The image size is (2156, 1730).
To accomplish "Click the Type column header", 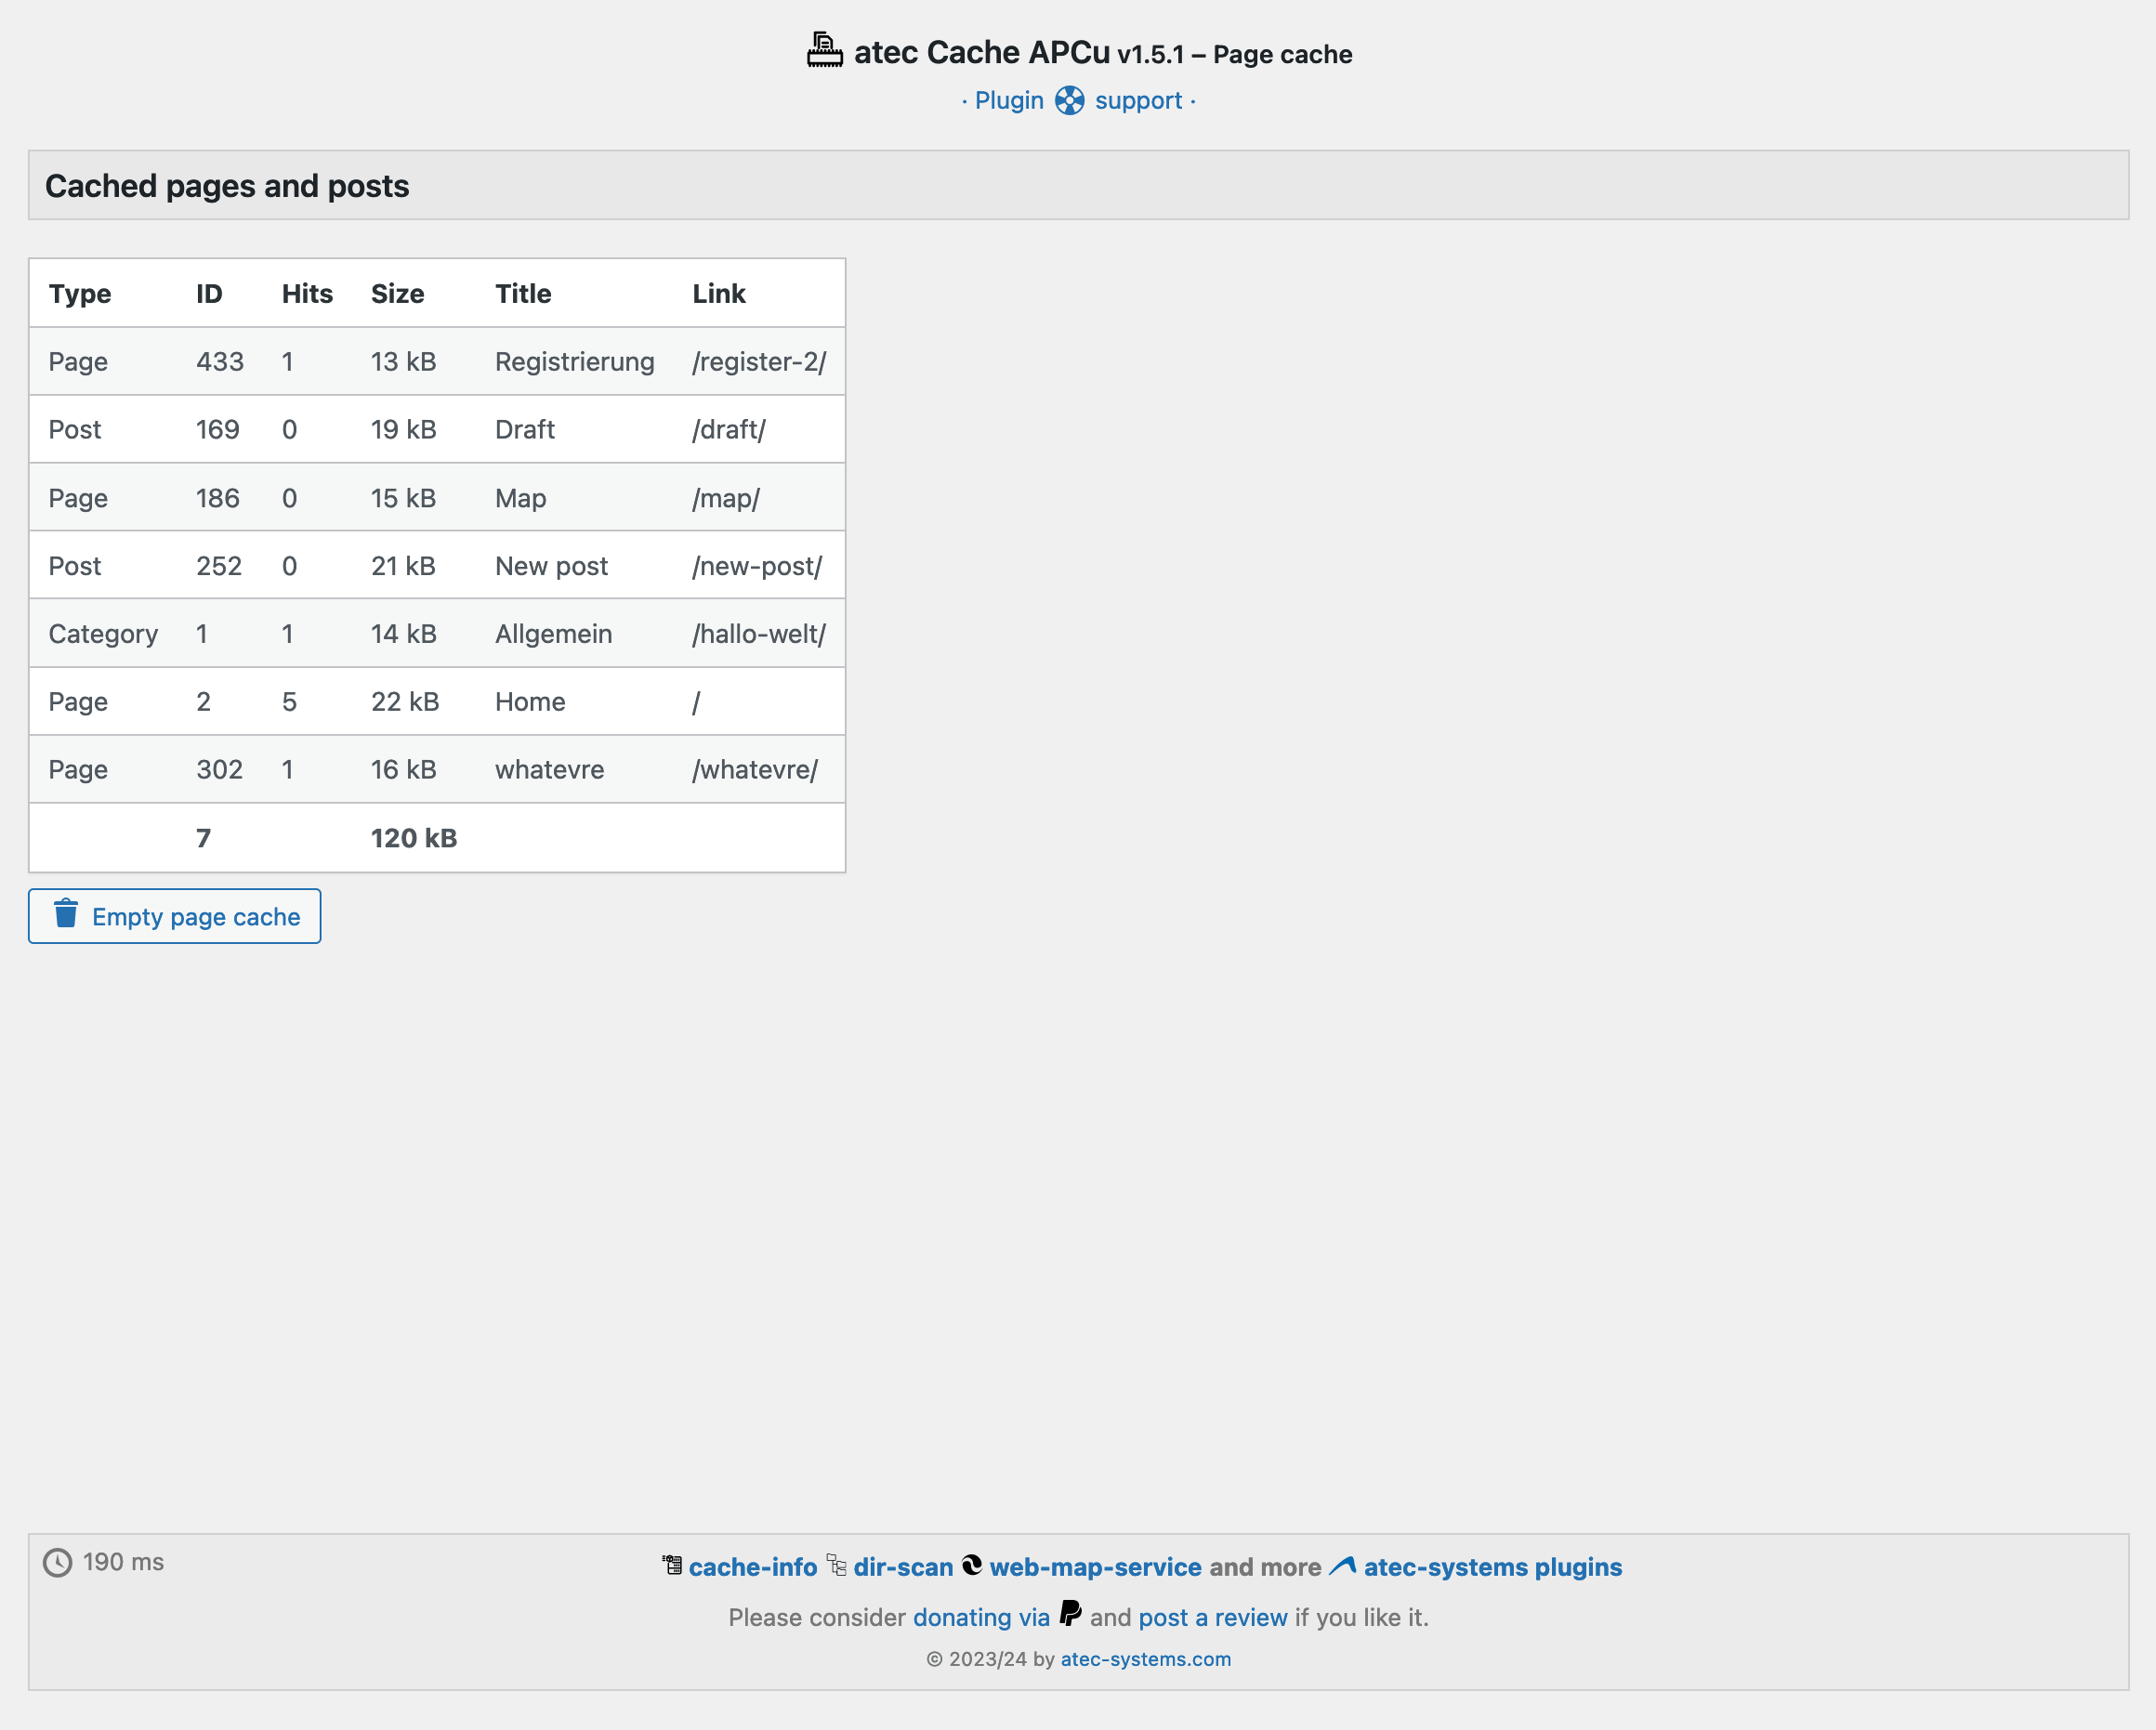I will pos(80,294).
